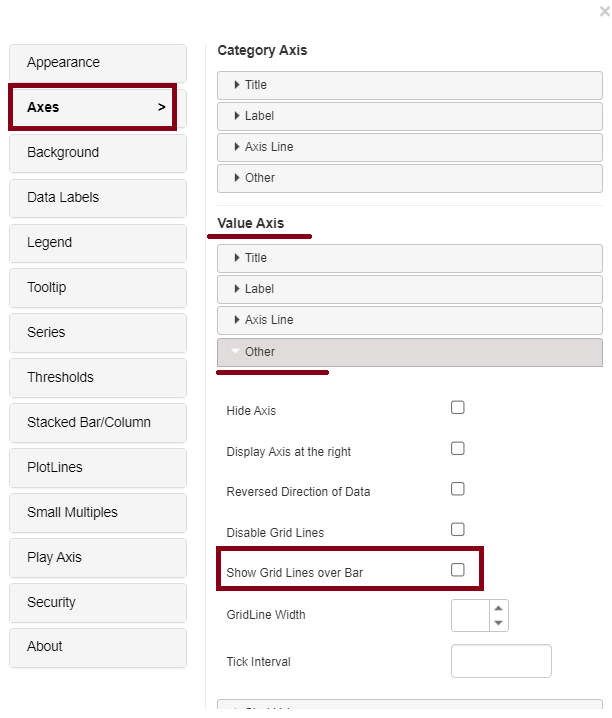Increase GridLine Width with up arrow
Screen dimensions: 612x718
[x=498, y=607]
